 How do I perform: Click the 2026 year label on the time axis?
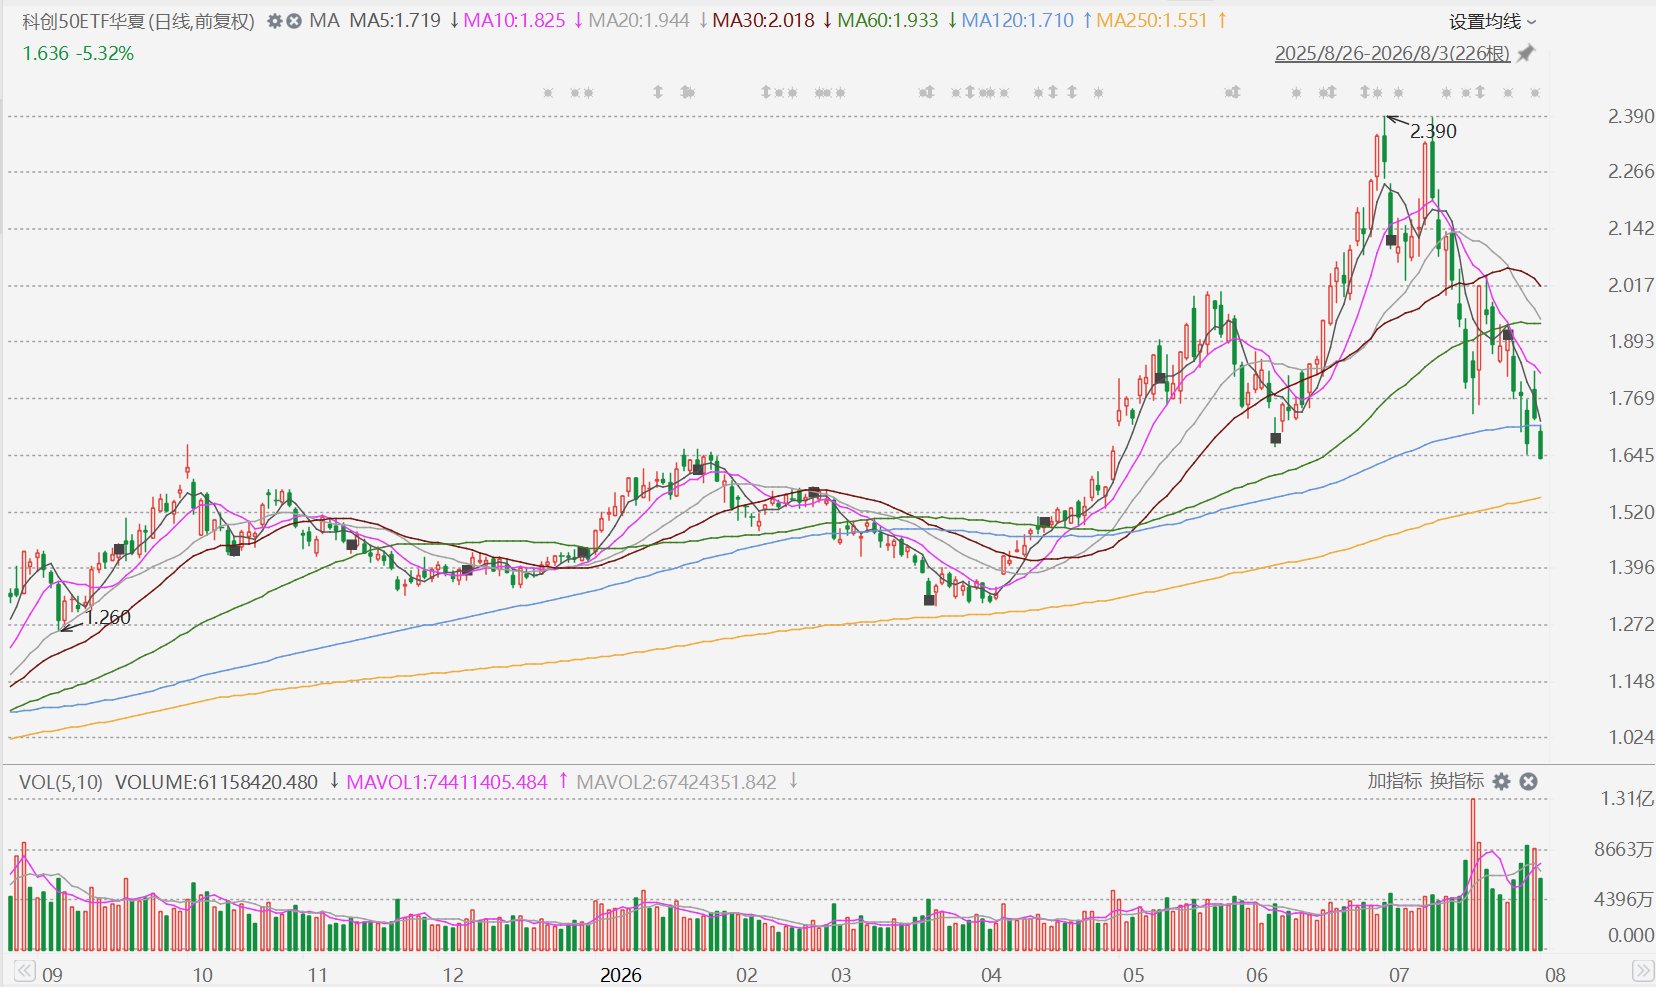[x=620, y=975]
